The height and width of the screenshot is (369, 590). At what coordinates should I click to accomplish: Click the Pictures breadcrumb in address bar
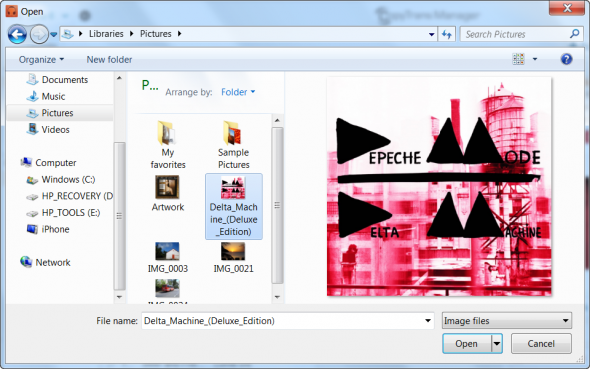pyautogui.click(x=156, y=34)
